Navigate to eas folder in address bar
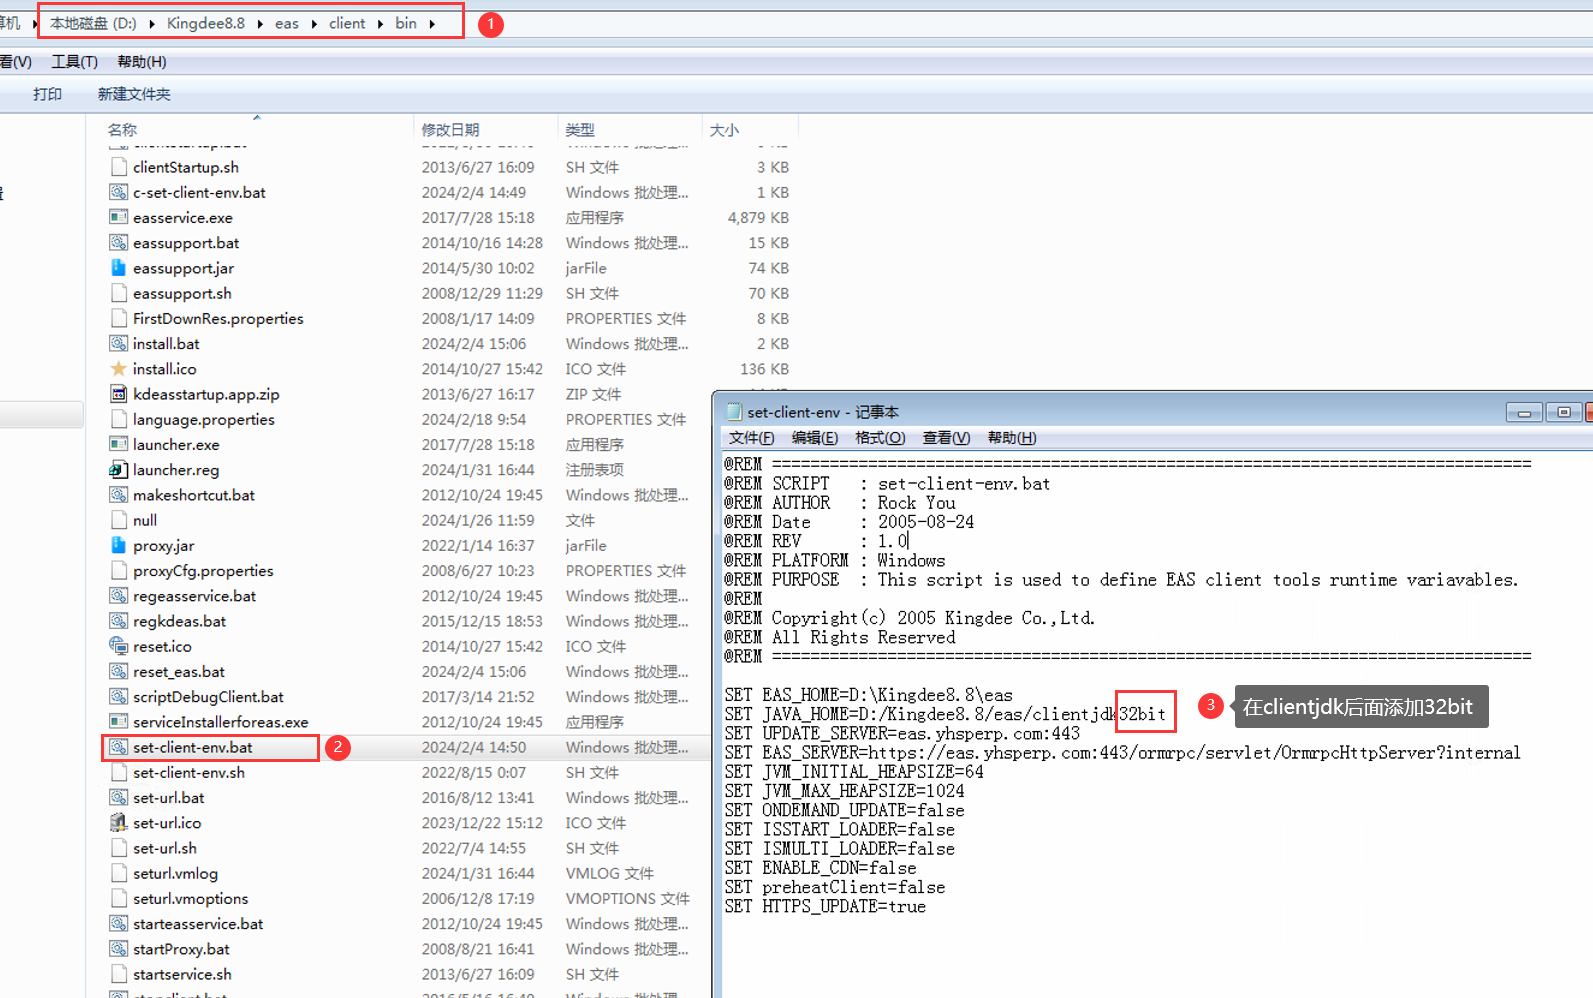The width and height of the screenshot is (1593, 998). click(x=287, y=23)
